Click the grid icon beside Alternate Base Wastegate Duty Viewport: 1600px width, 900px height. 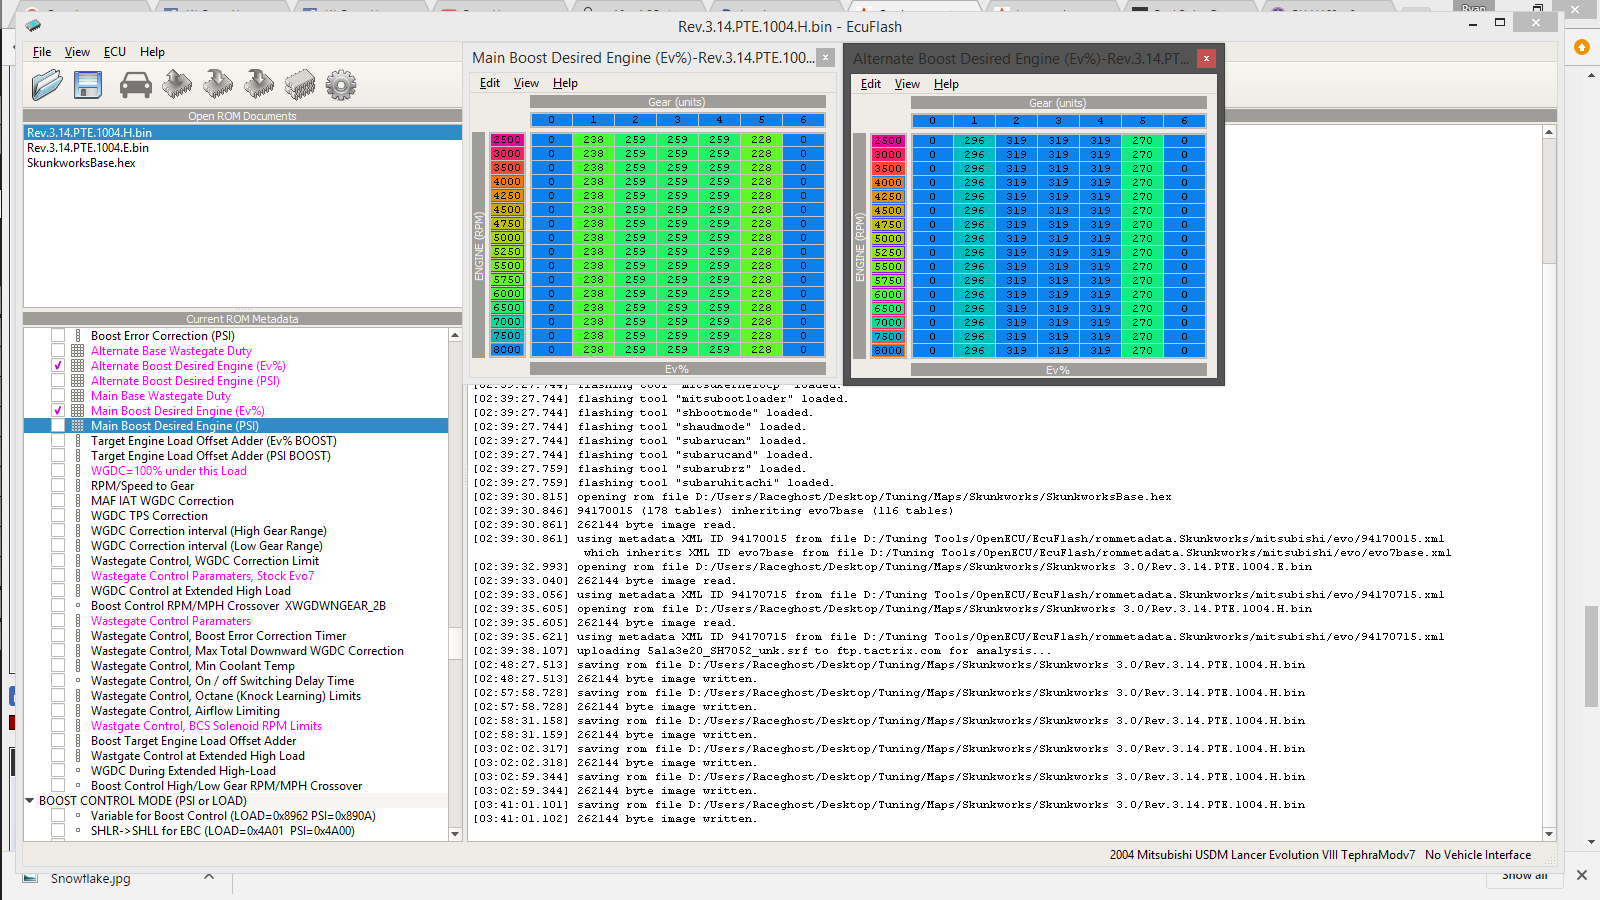78,351
